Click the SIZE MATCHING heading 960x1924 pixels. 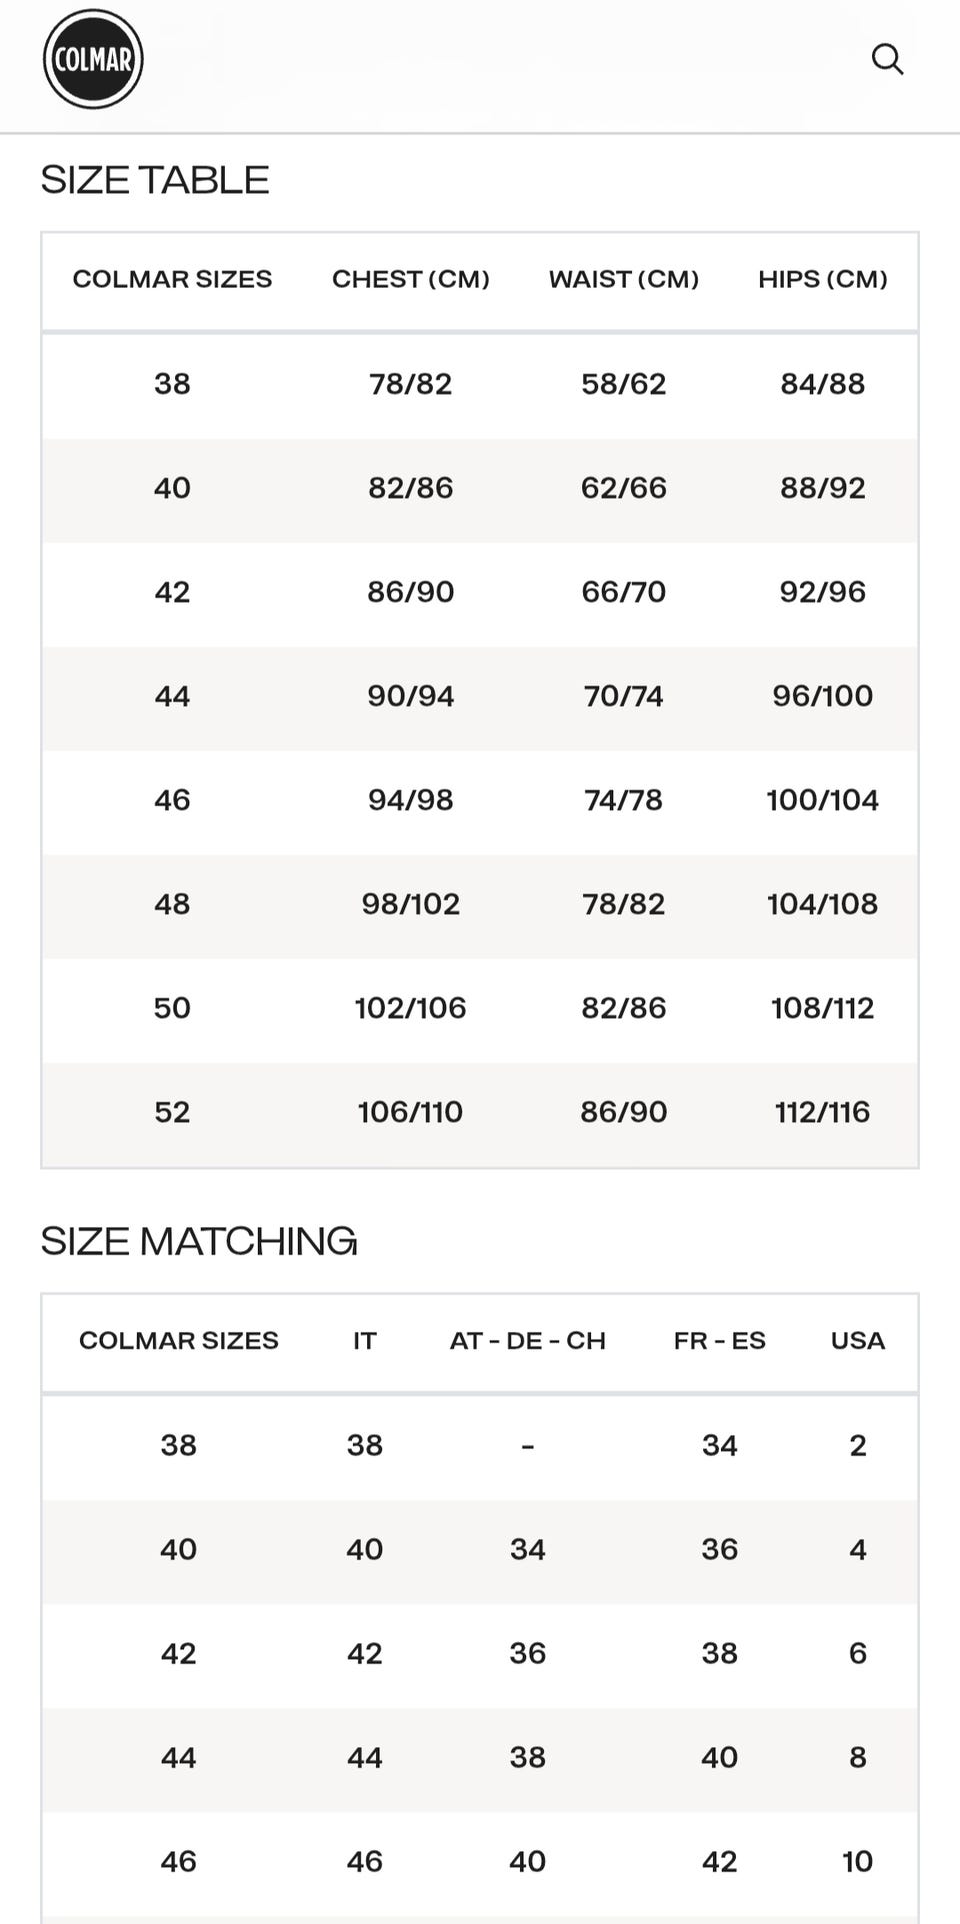(199, 1241)
